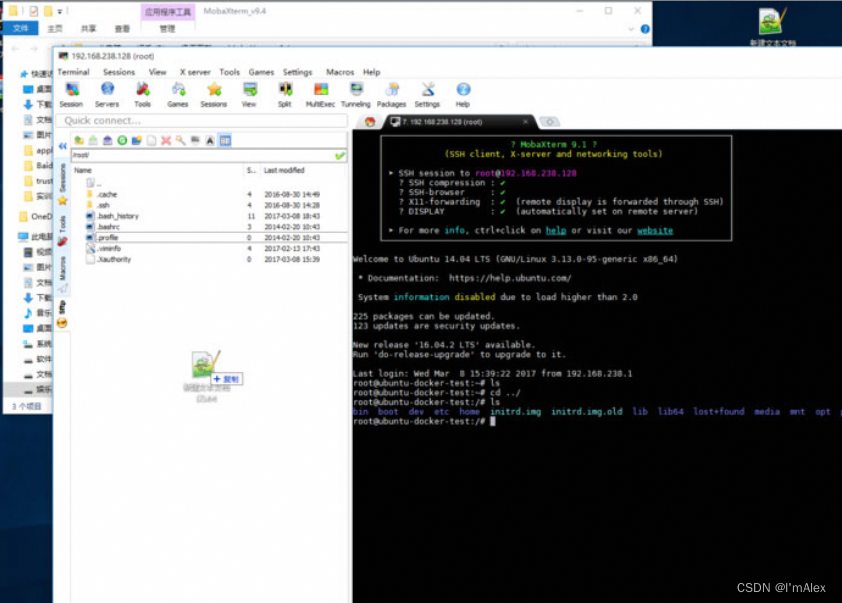This screenshot has width=842, height=603.
Task: Open the Games toolbar icon with the gamepad
Action: 178,95
